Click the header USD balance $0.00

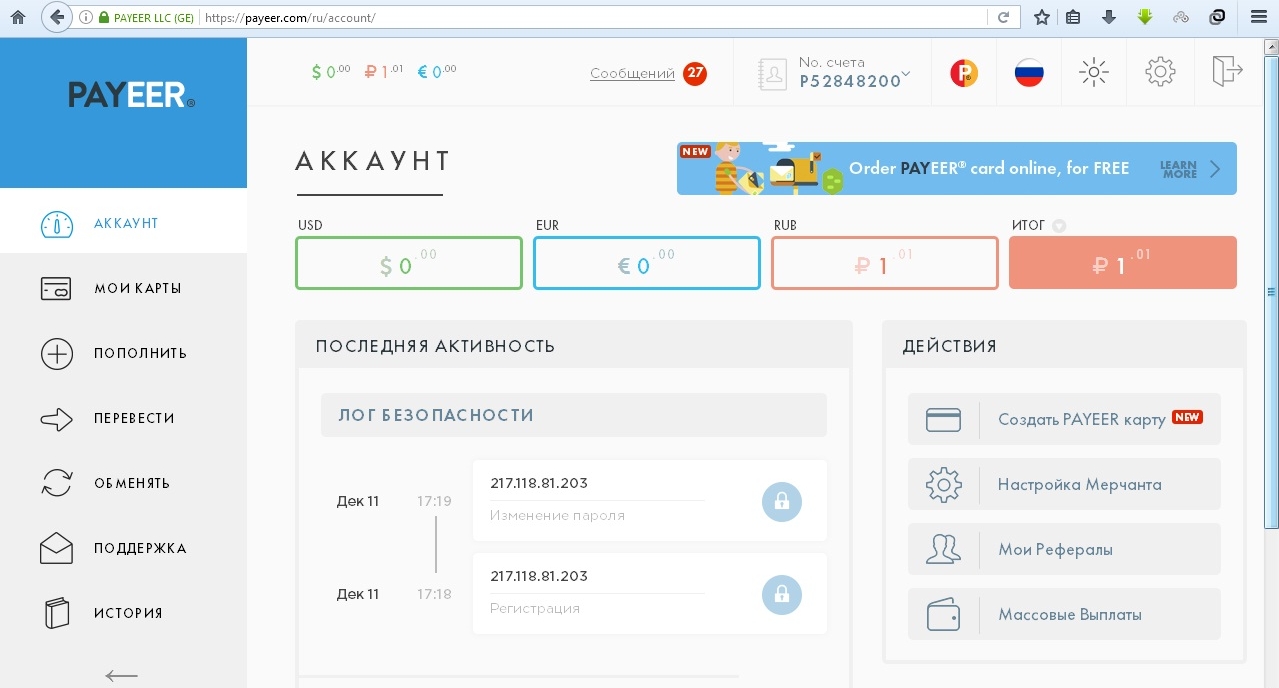(331, 71)
